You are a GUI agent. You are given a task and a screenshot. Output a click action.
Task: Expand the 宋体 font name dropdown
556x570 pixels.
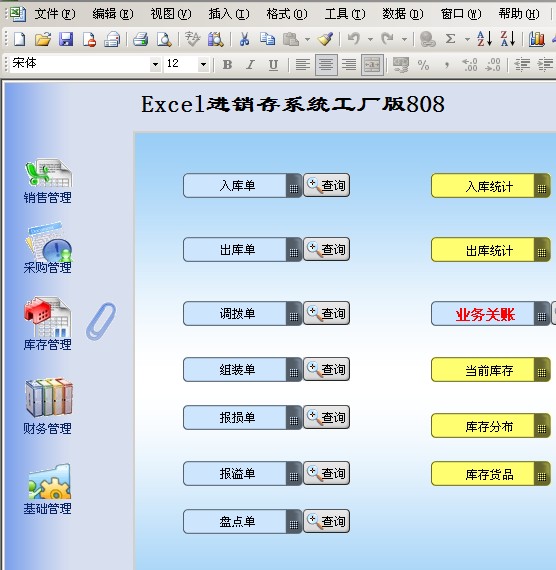pos(155,65)
